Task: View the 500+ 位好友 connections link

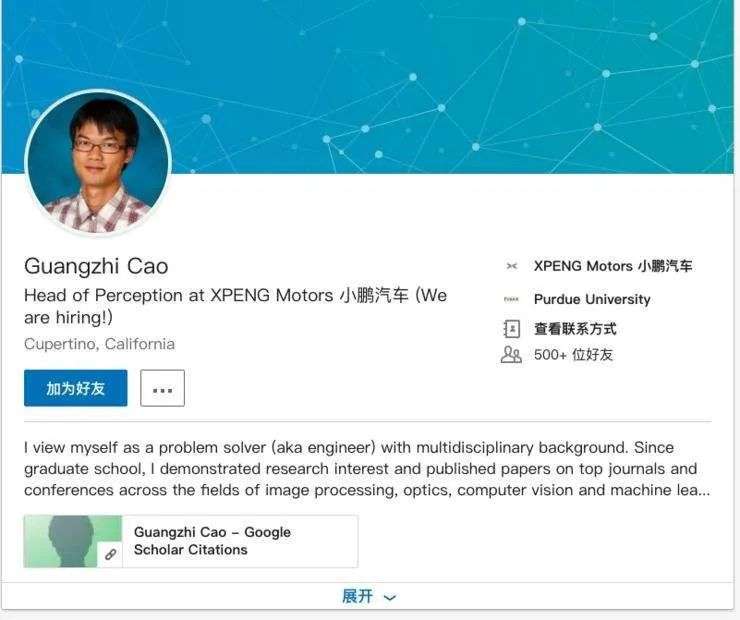Action: click(573, 354)
